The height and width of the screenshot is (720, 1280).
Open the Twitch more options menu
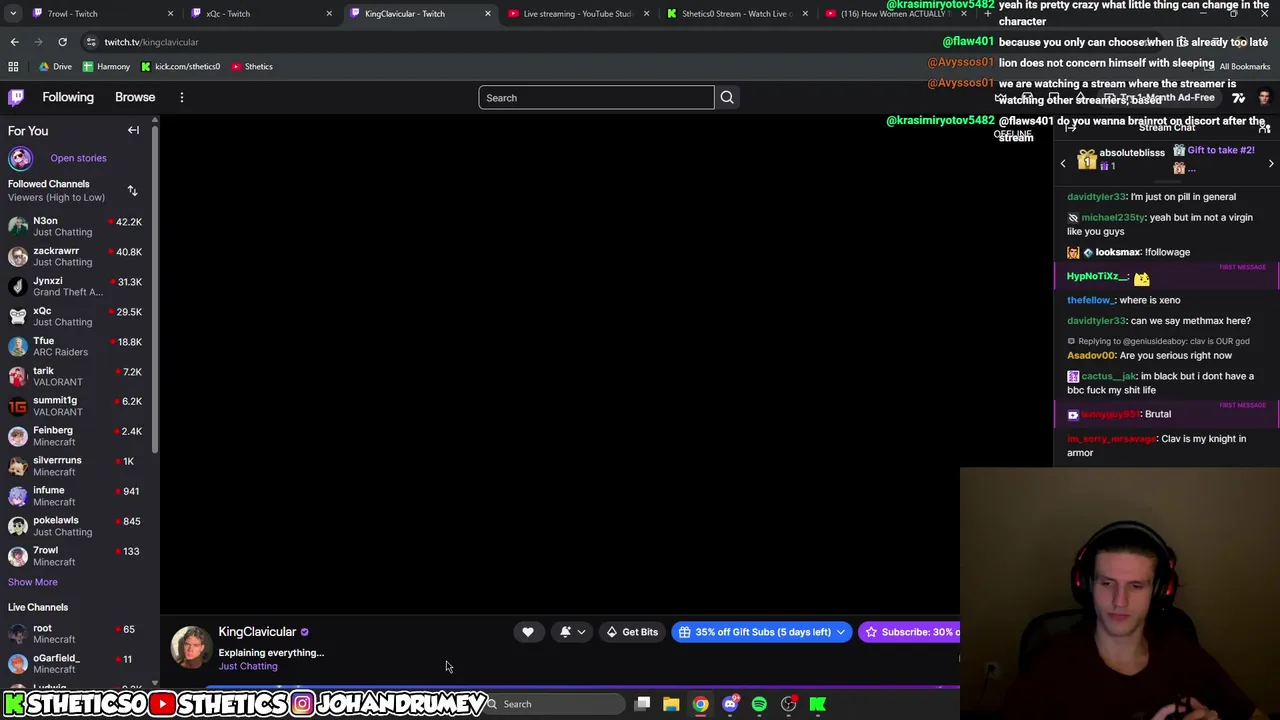pos(182,97)
